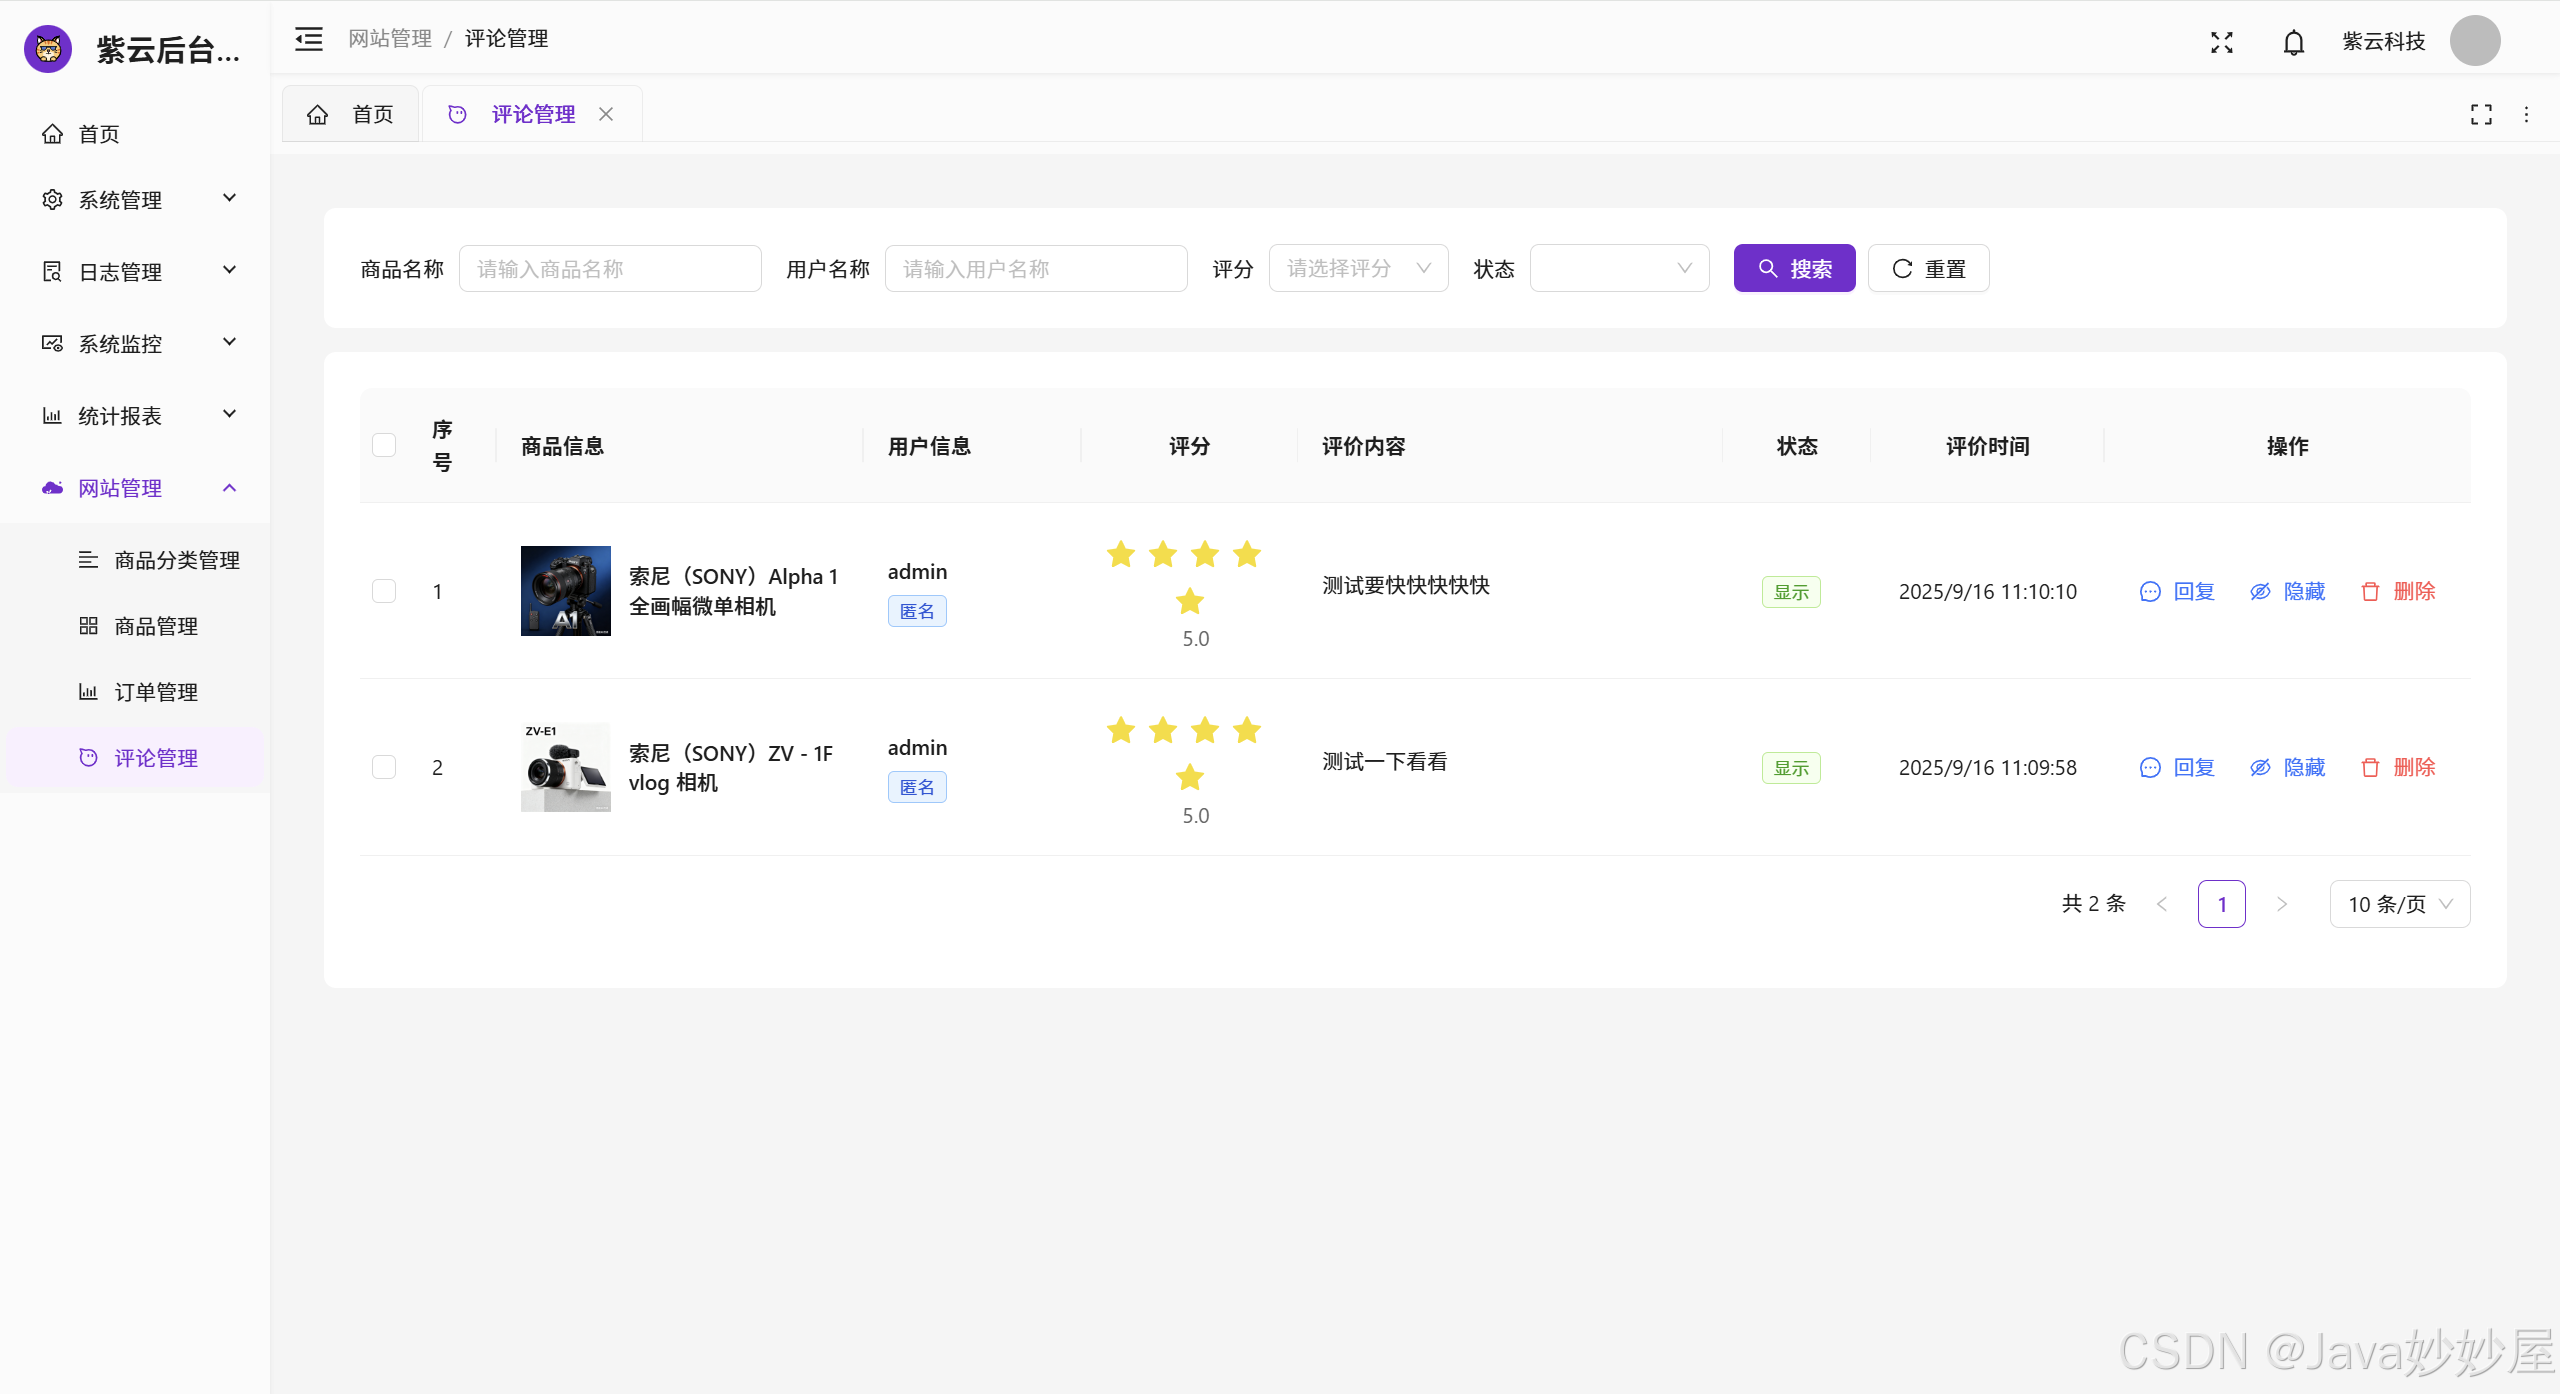Viewport: 2560px width, 1394px height.
Task: Click the first star of row 2 rating
Action: (1121, 731)
